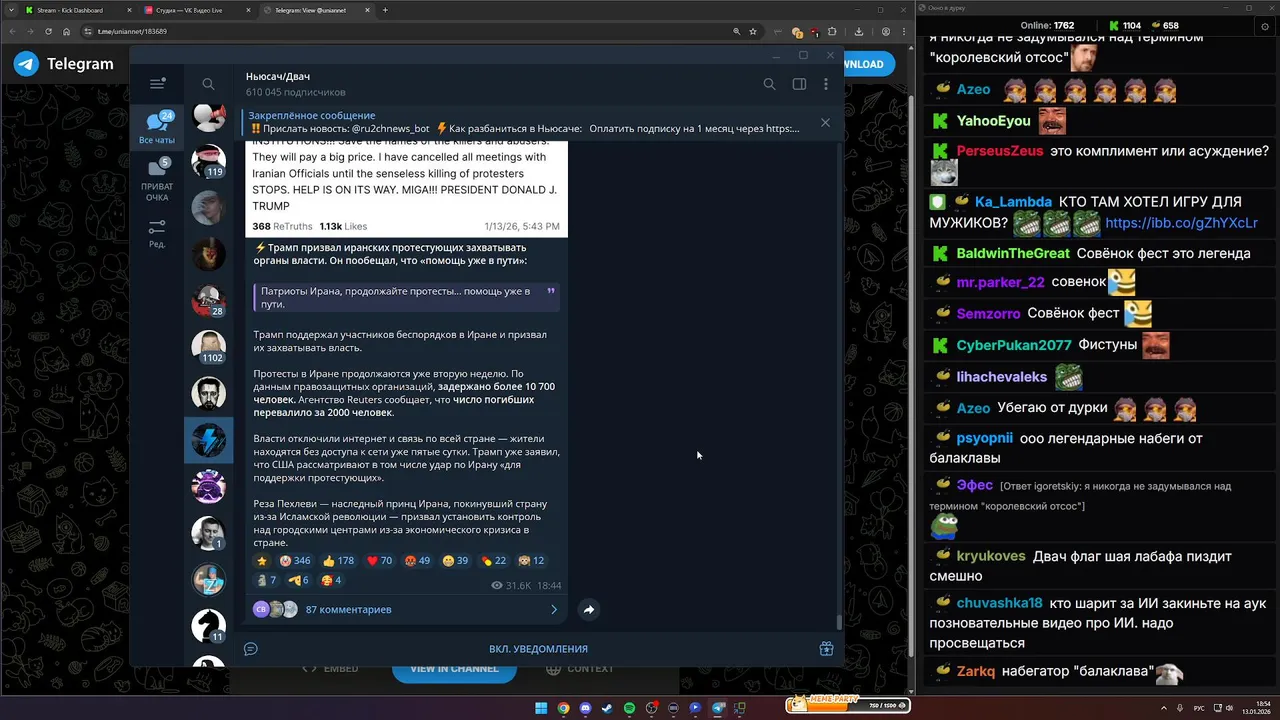Click the Telegram logo on the web page
The height and width of the screenshot is (720, 1280).
64,64
